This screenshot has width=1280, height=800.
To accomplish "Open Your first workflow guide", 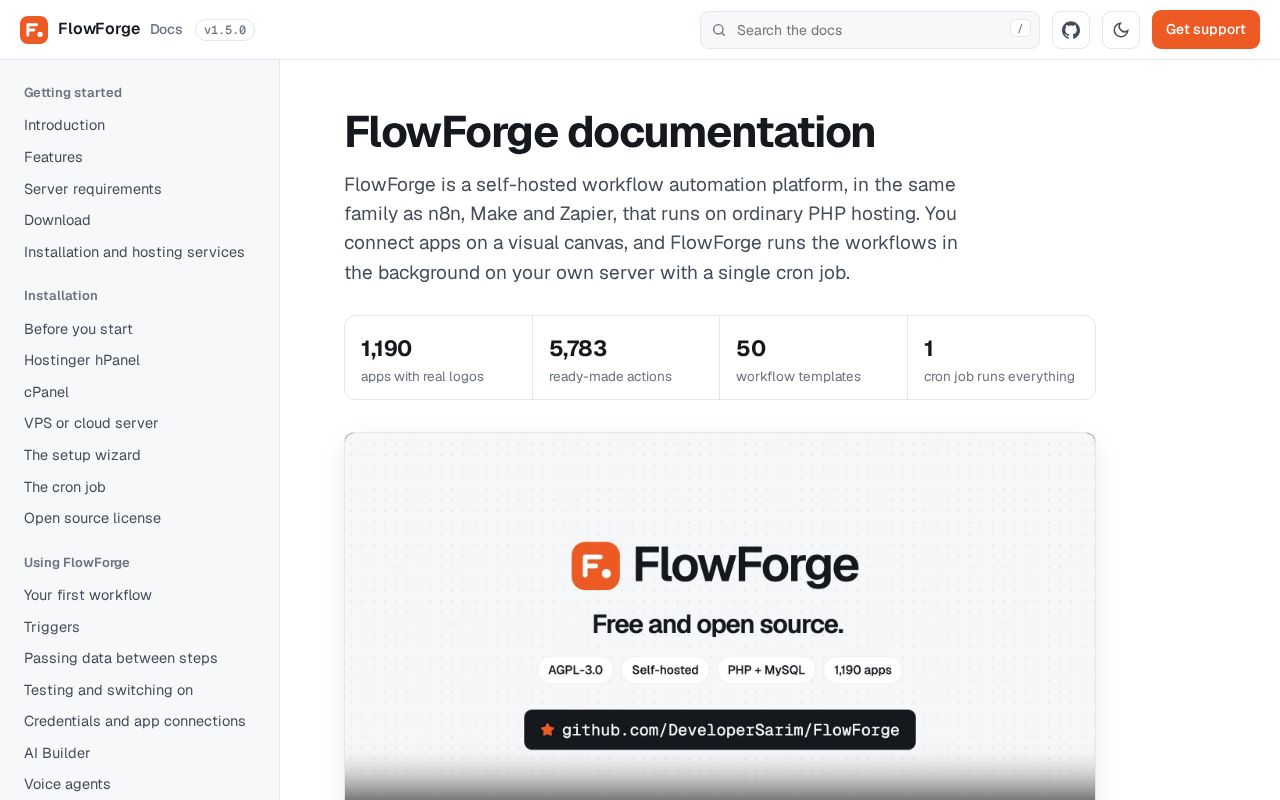I will 88,595.
